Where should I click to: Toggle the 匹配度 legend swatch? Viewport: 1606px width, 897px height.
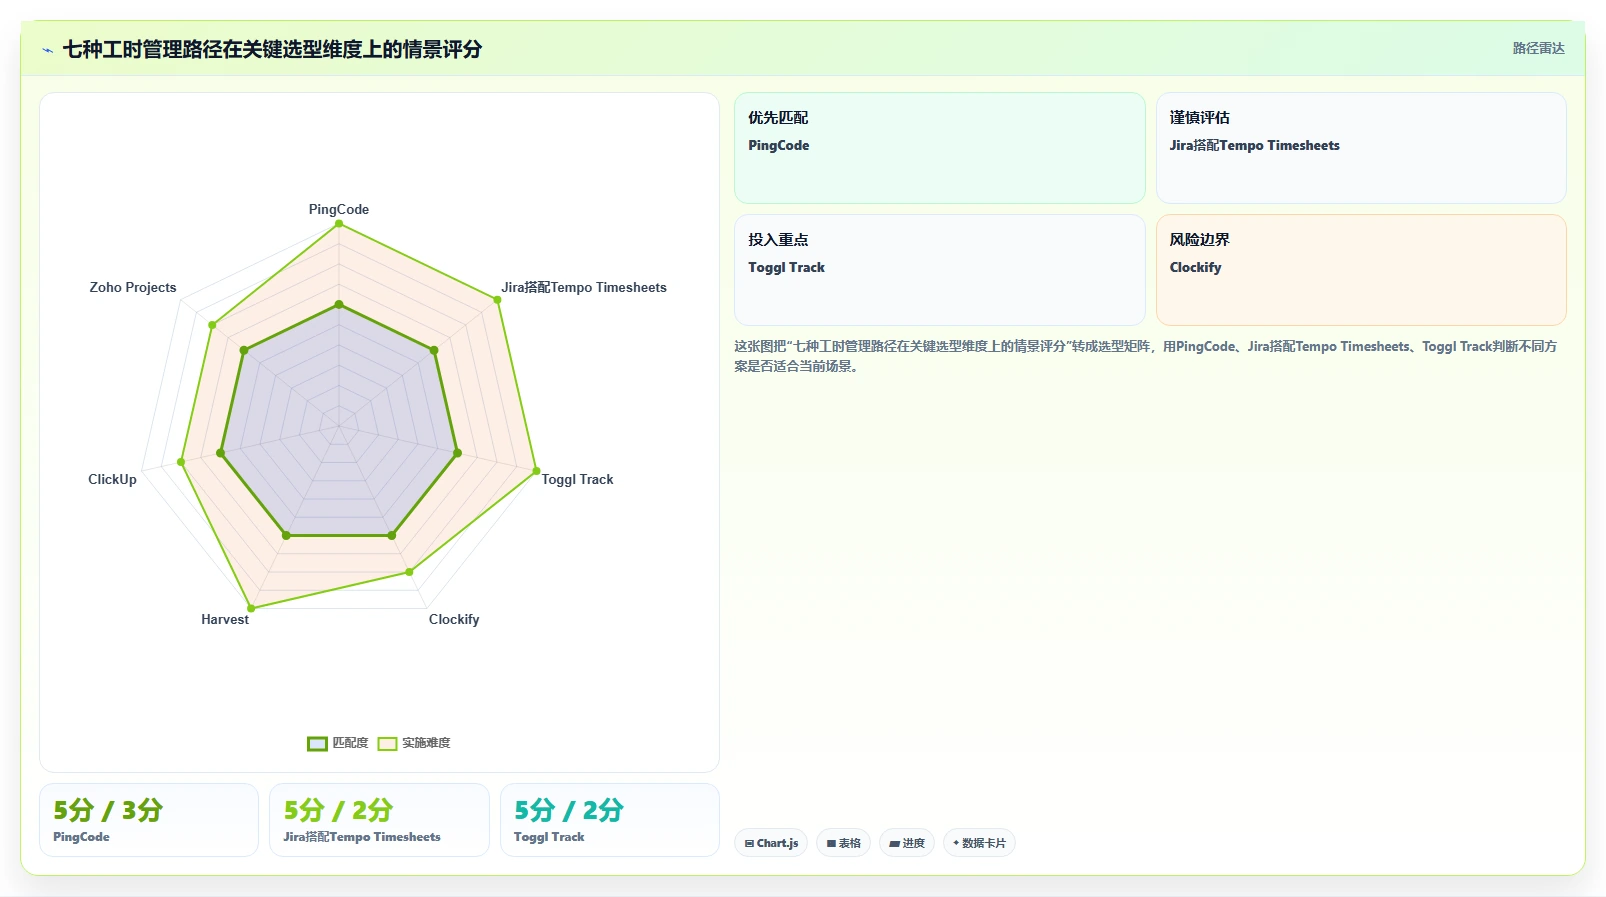[317, 743]
